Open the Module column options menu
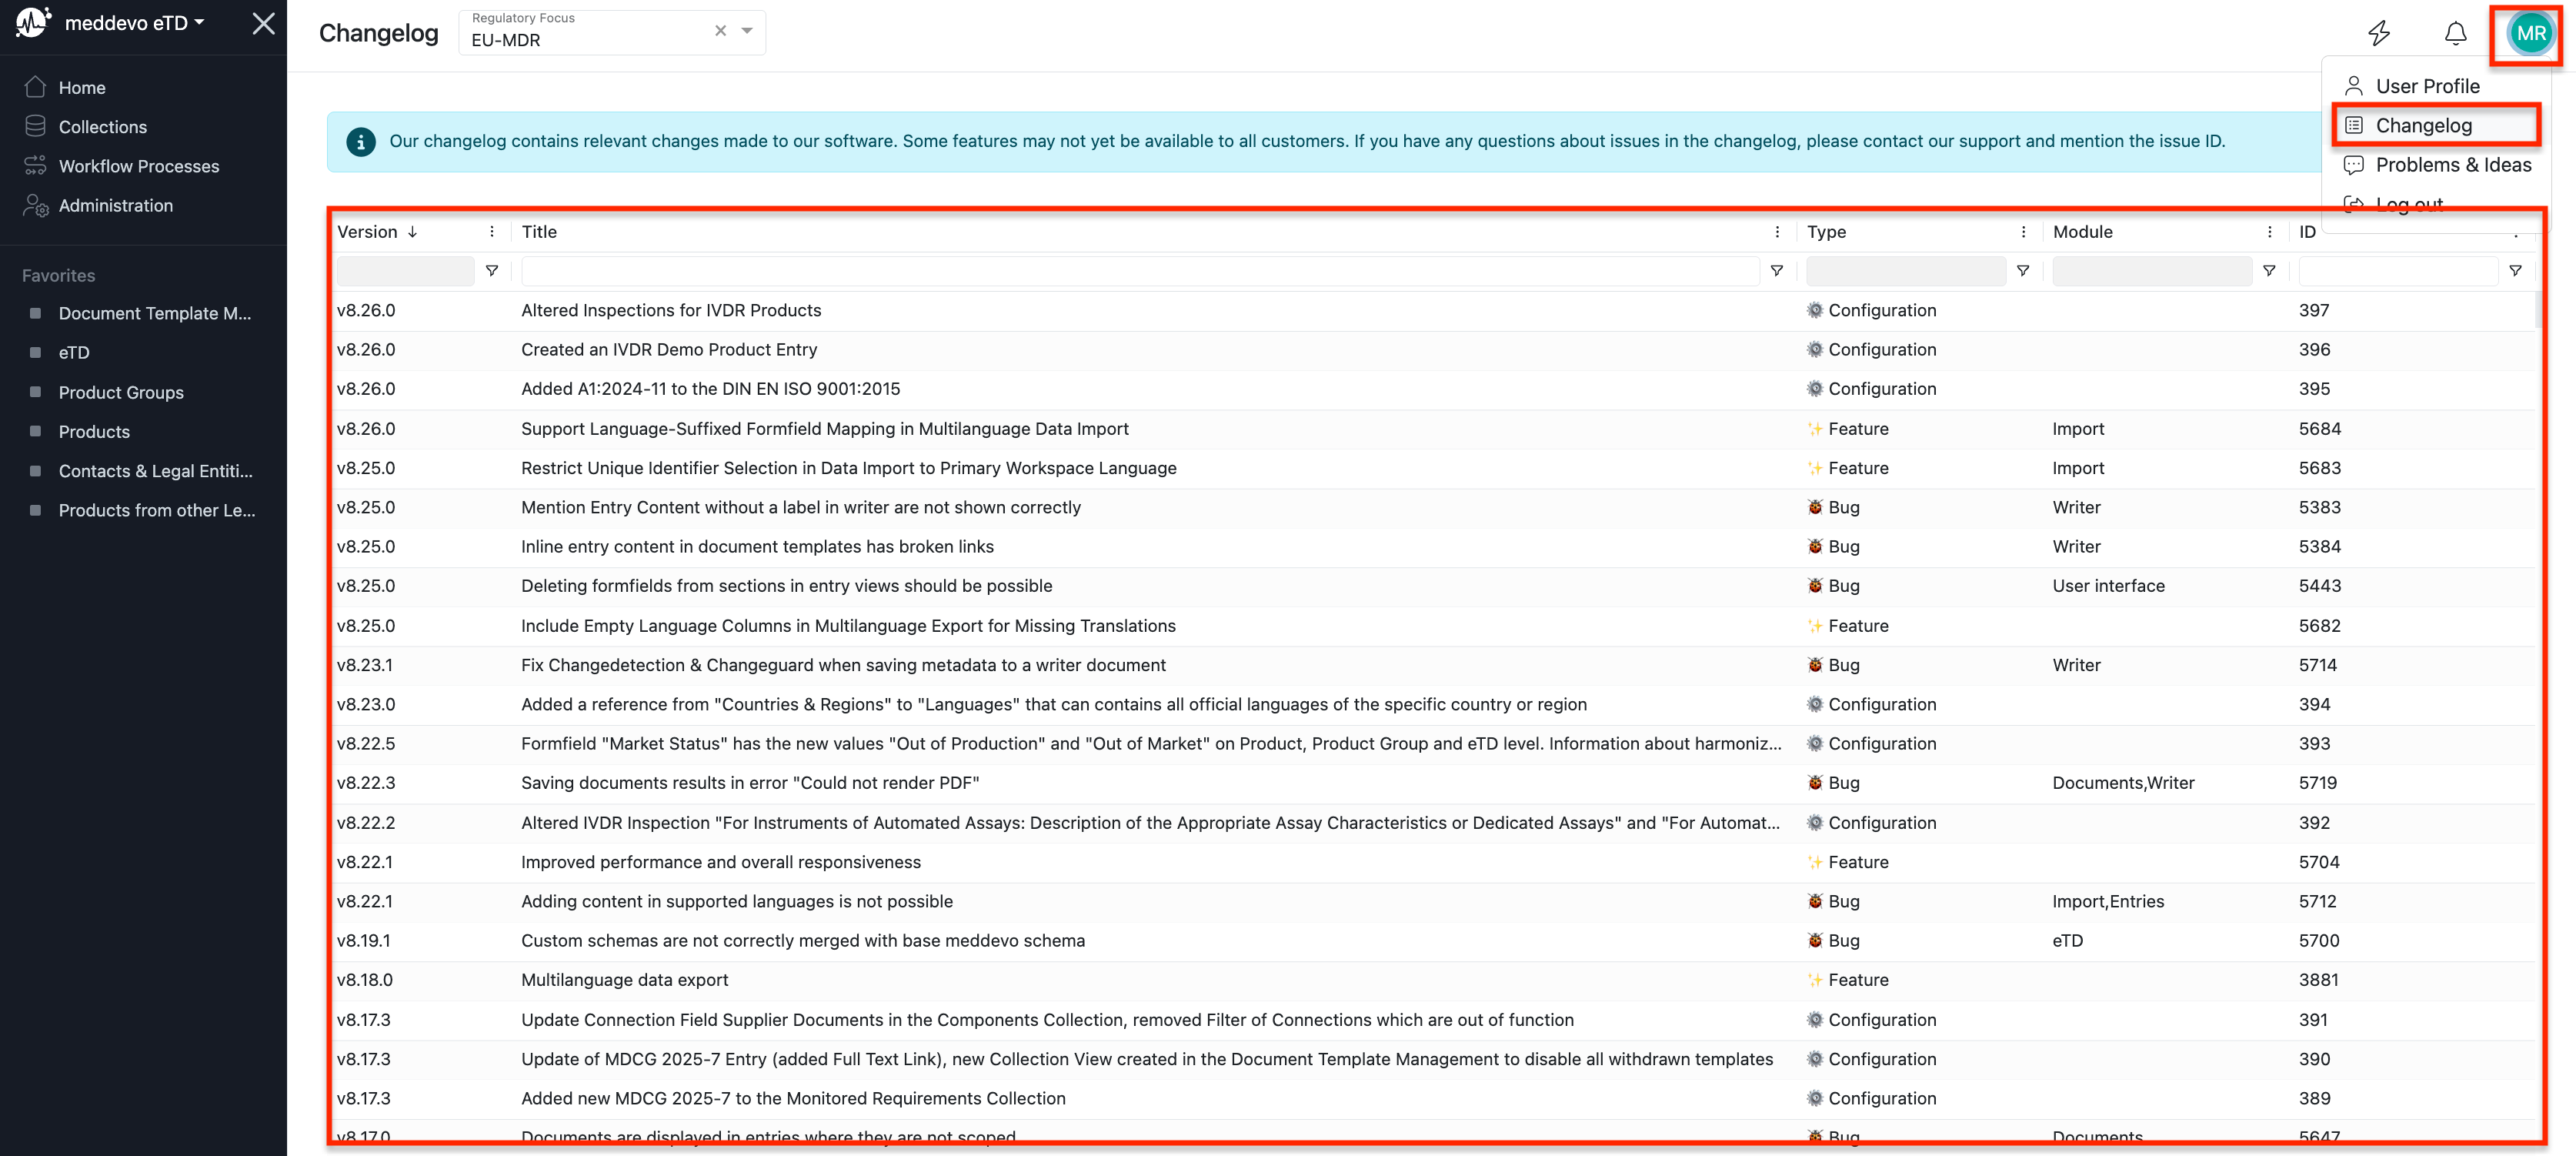 pos(2269,231)
